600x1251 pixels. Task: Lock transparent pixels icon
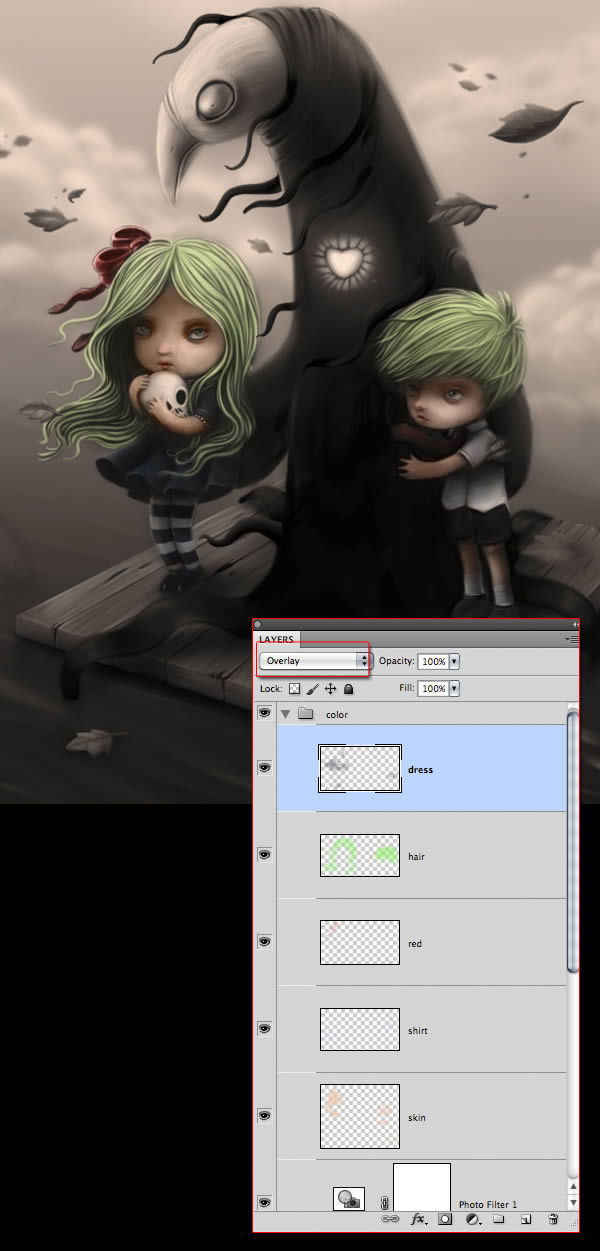coord(295,689)
